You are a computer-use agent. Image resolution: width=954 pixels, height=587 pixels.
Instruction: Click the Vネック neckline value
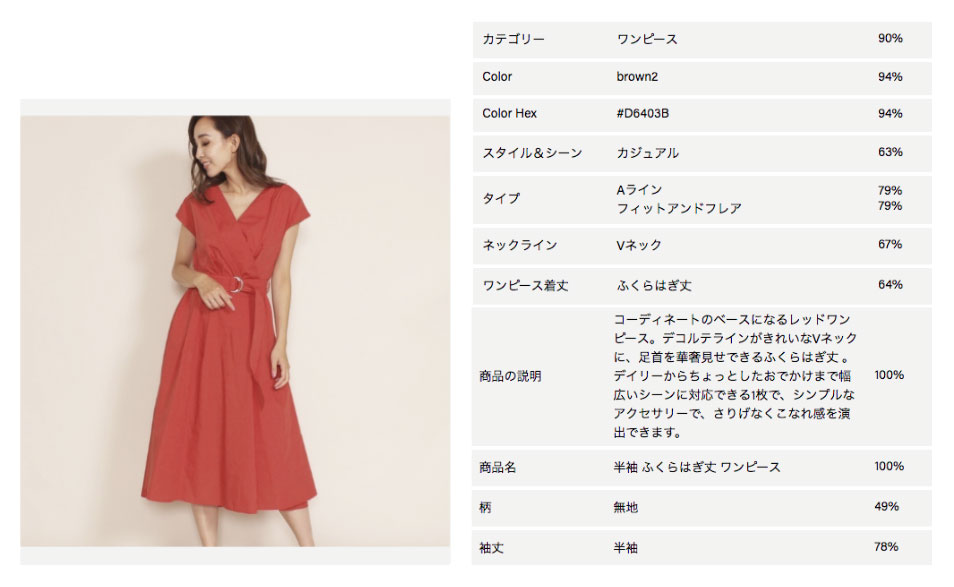(x=639, y=245)
